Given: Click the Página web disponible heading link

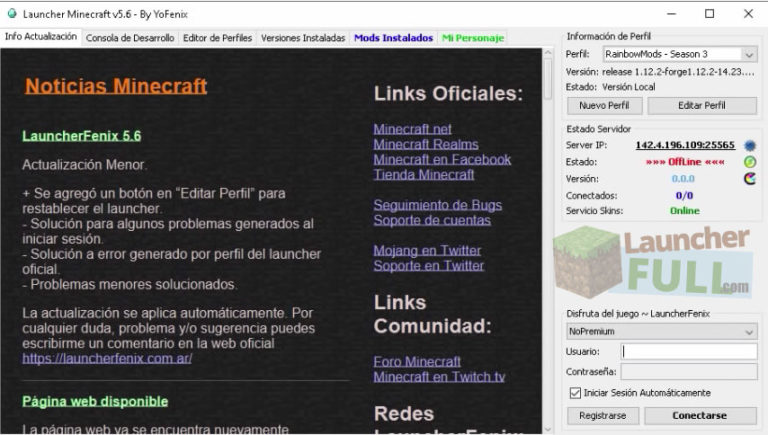Looking at the screenshot, I should (95, 401).
